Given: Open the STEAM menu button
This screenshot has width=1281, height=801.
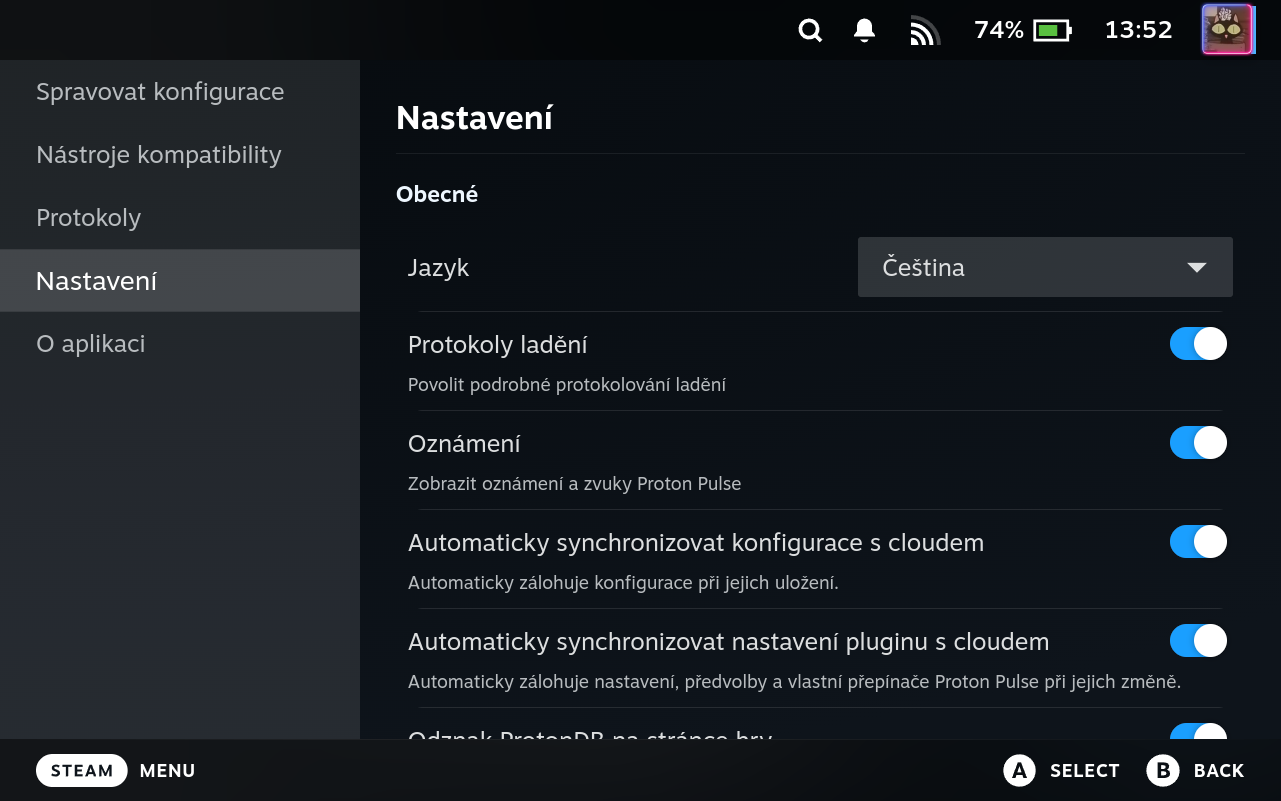Looking at the screenshot, I should 82,770.
